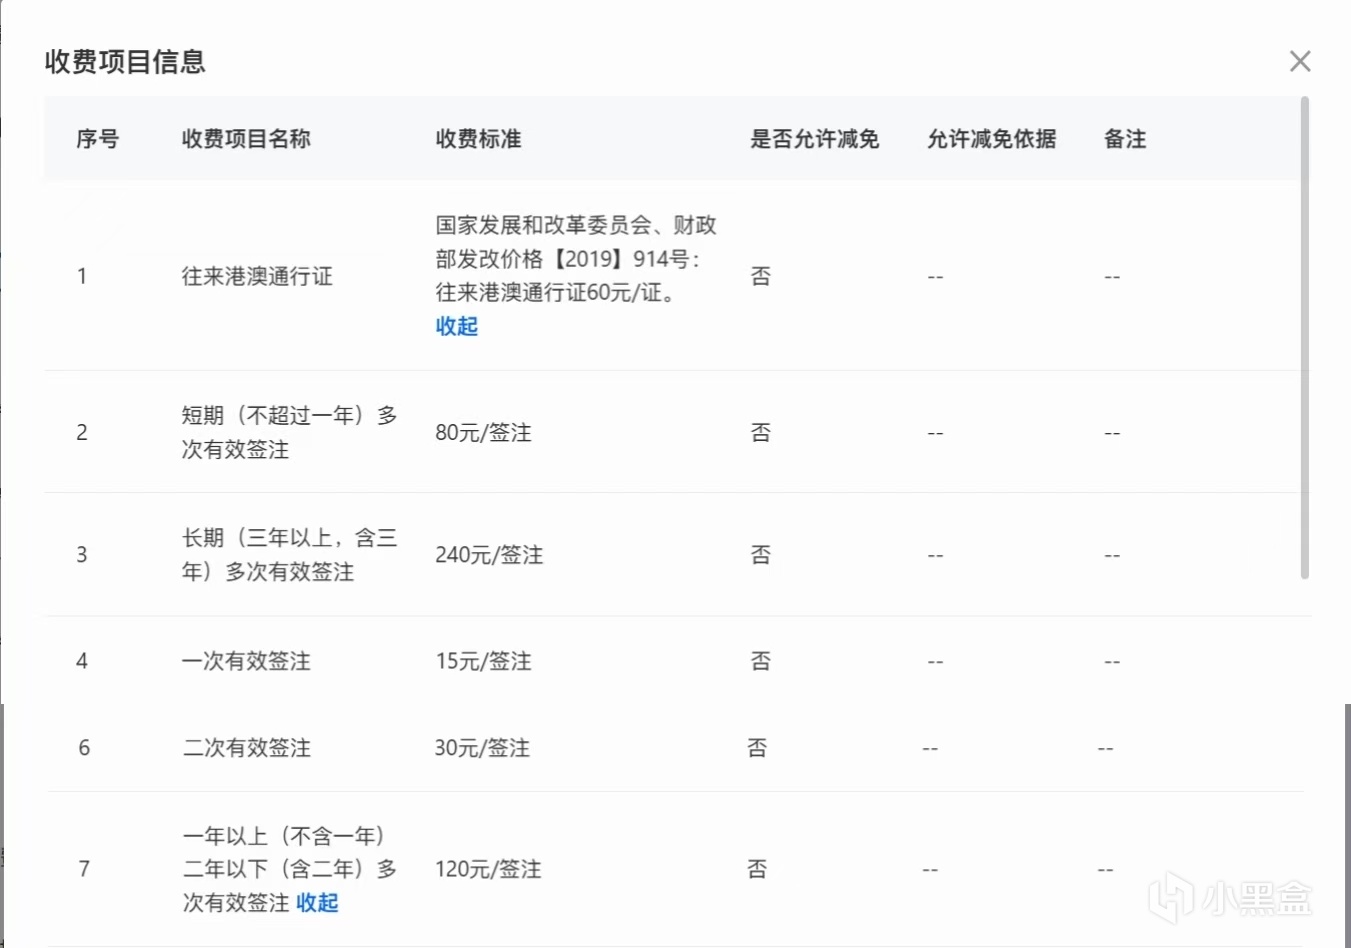Image resolution: width=1351 pixels, height=948 pixels.
Task: Click the 小黑盒 watermark logo icon
Action: pos(1170,897)
